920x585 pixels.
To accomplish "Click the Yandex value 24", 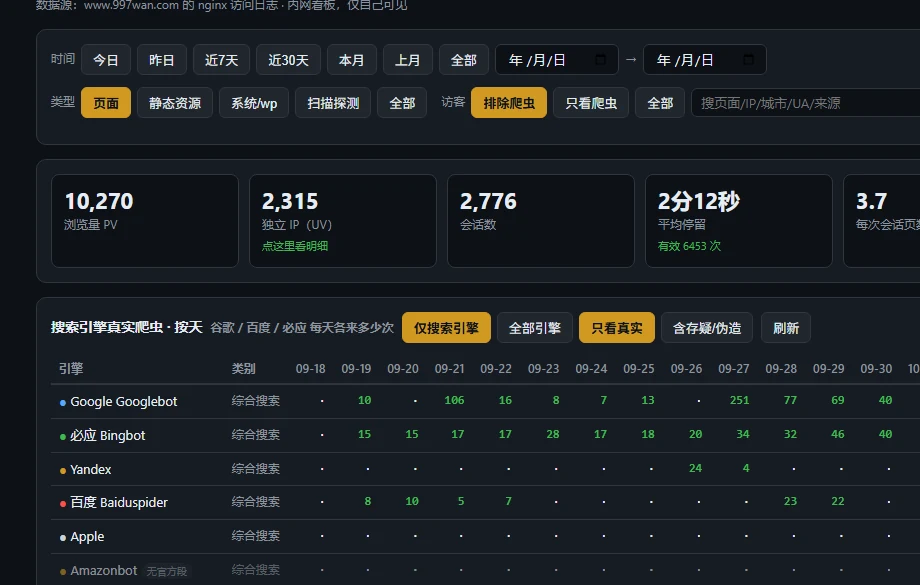I will pyautogui.click(x=695, y=468).
